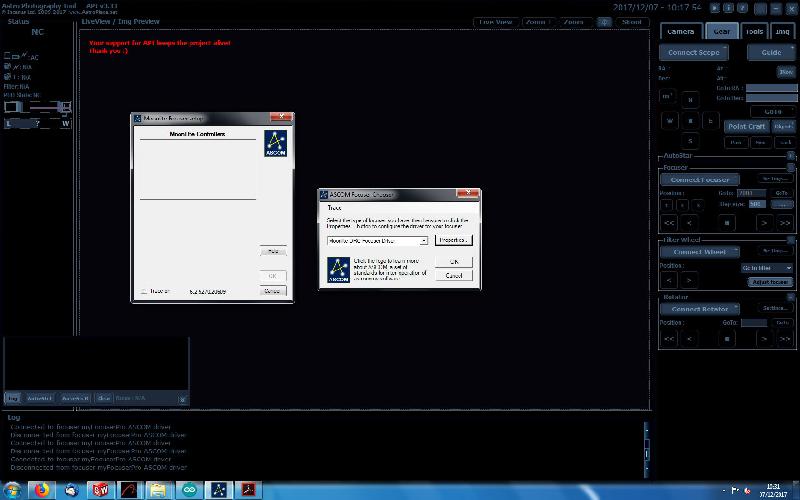Click the ASCOM logo in Moonlite setup dialog

pyautogui.click(x=276, y=143)
